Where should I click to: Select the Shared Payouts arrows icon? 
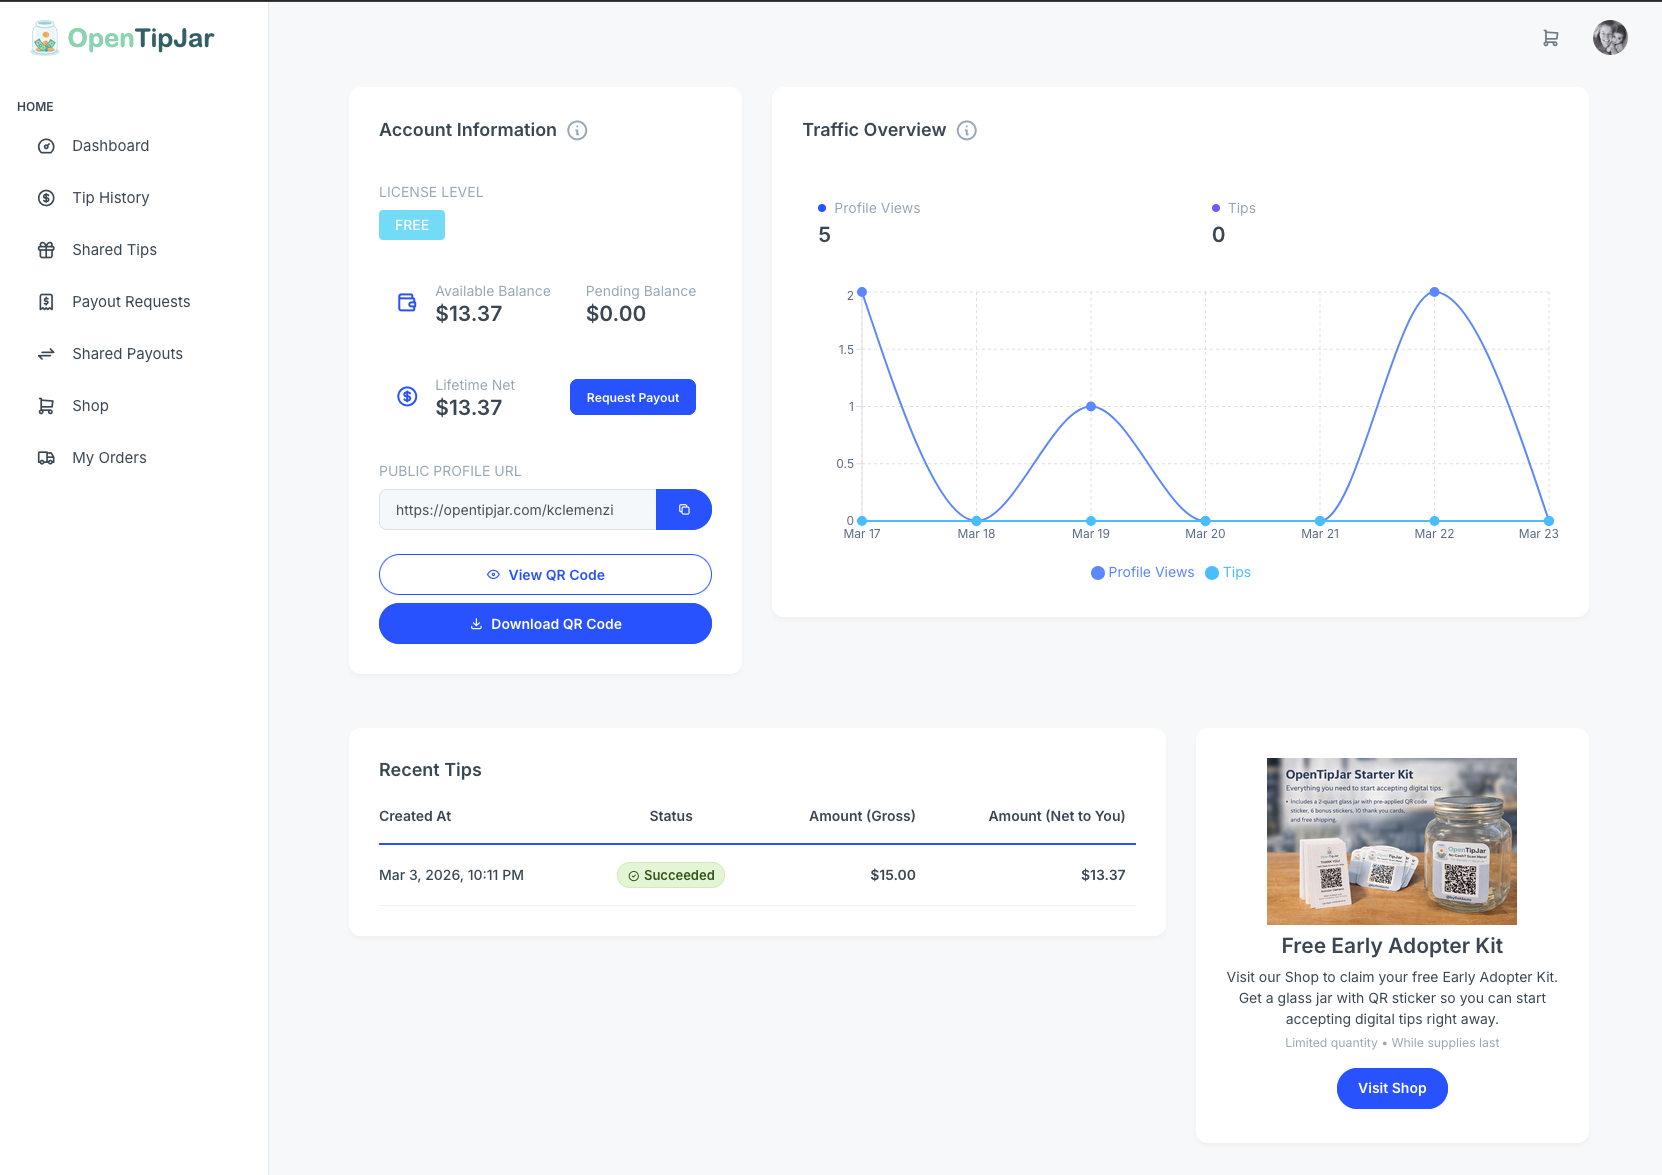pos(47,353)
